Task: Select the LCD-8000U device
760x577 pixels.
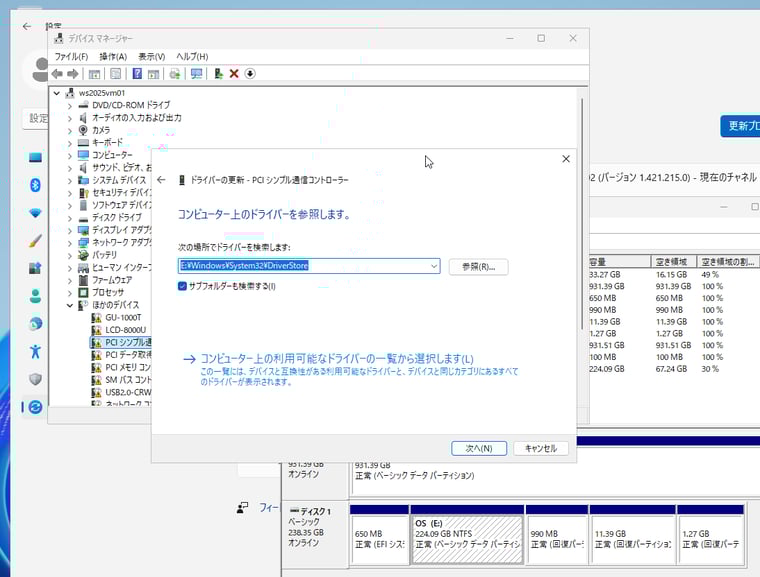Action: [125, 330]
